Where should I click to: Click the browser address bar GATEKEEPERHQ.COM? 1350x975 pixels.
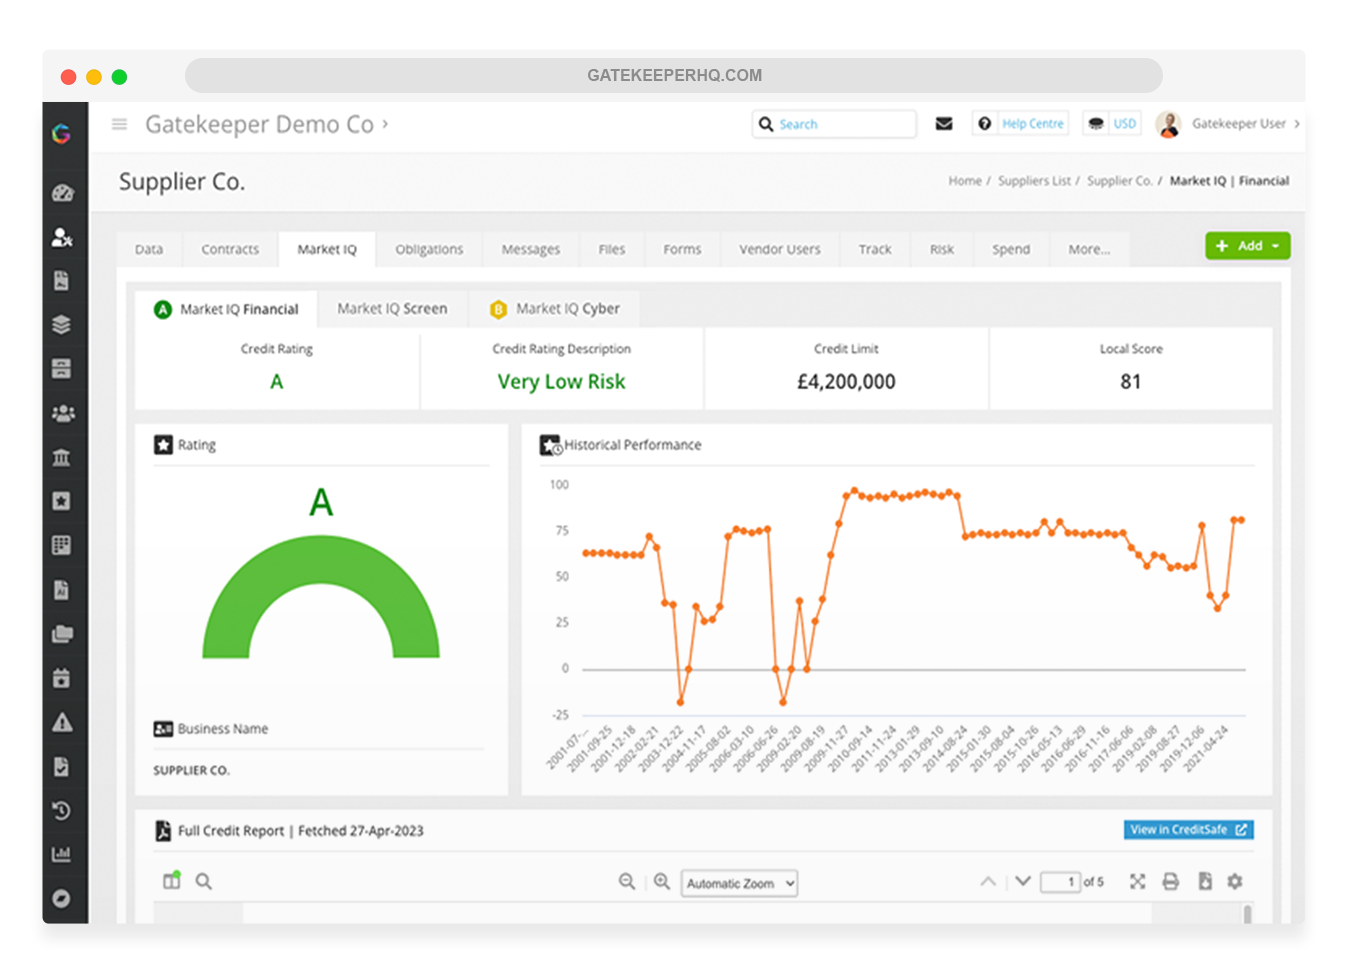(674, 75)
